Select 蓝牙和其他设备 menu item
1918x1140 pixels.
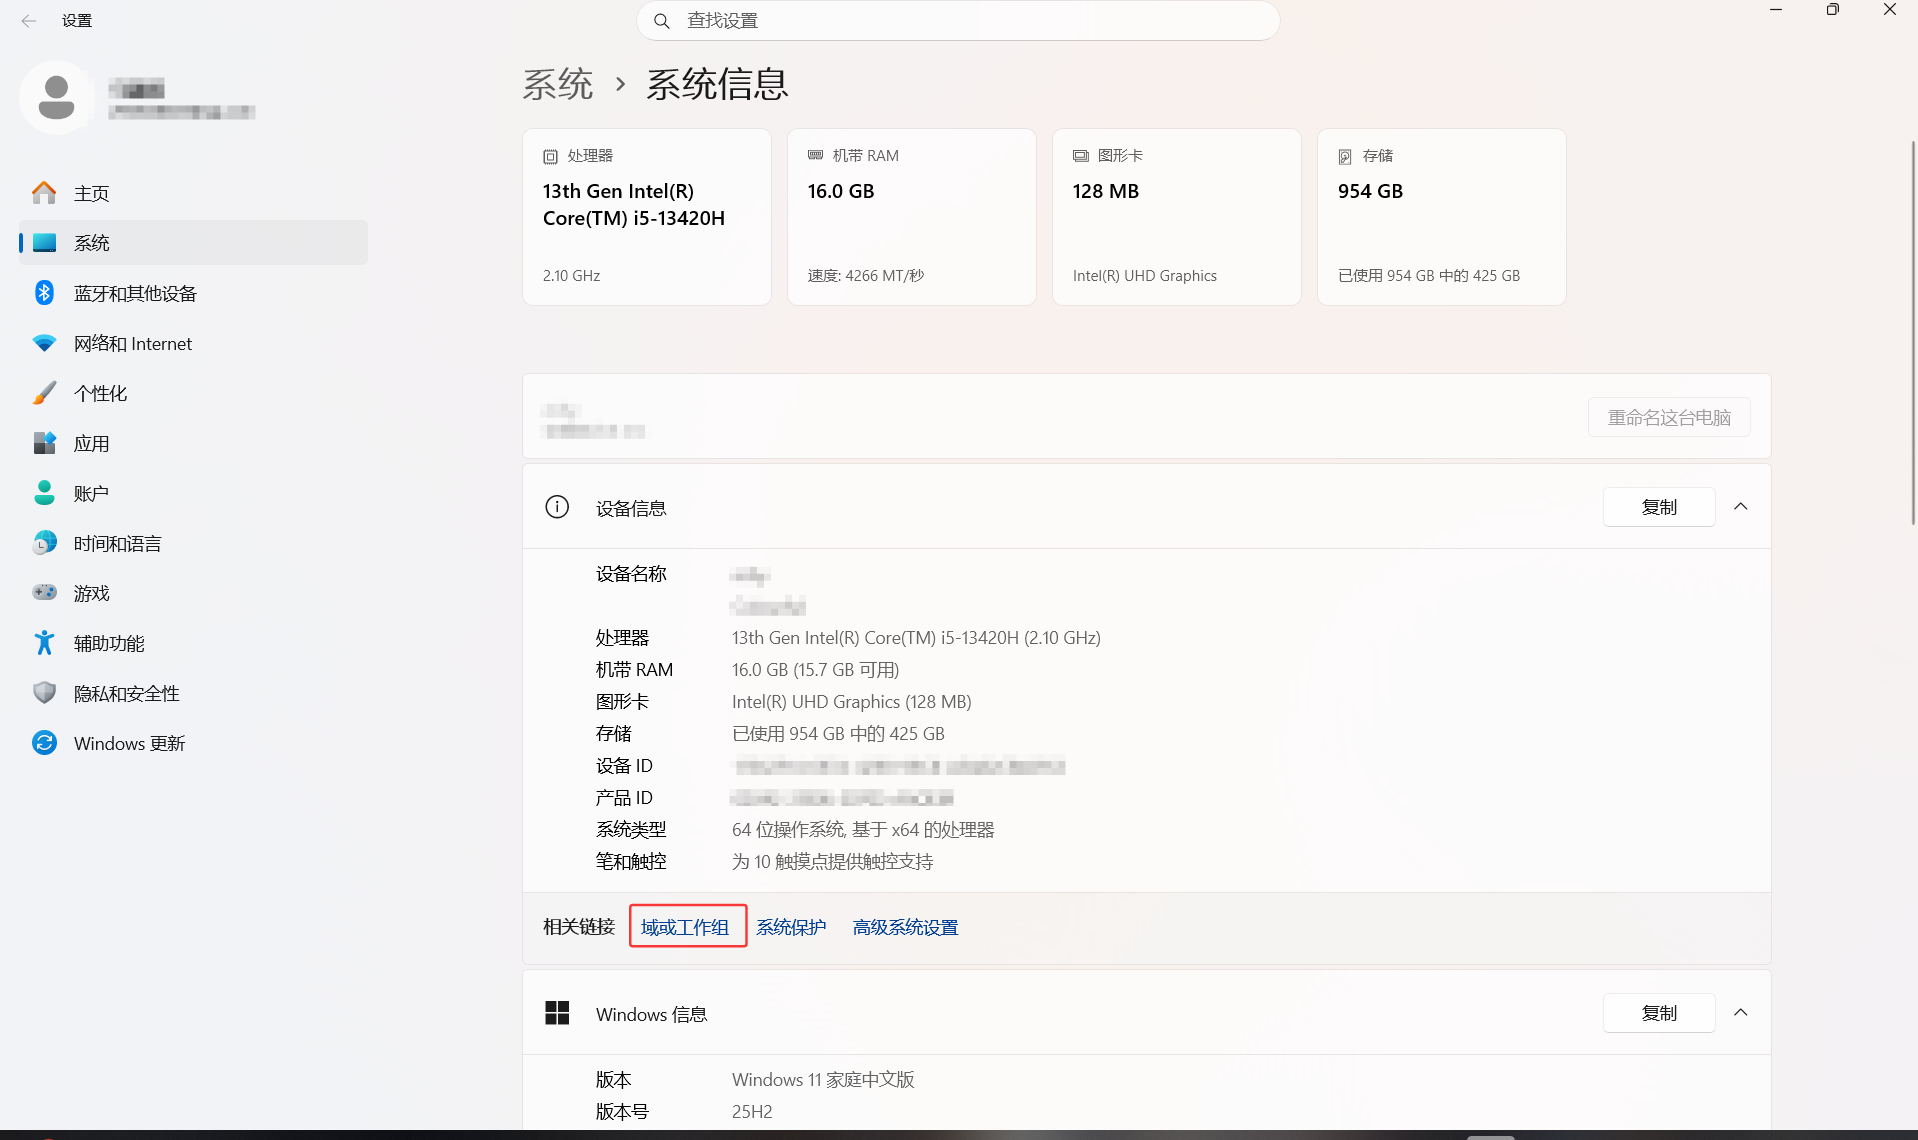(x=193, y=293)
